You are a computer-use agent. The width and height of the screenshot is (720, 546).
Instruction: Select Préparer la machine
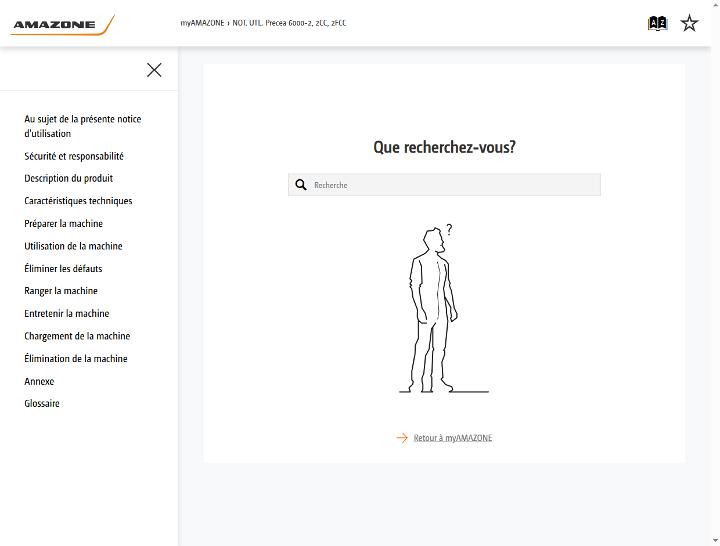click(x=63, y=224)
